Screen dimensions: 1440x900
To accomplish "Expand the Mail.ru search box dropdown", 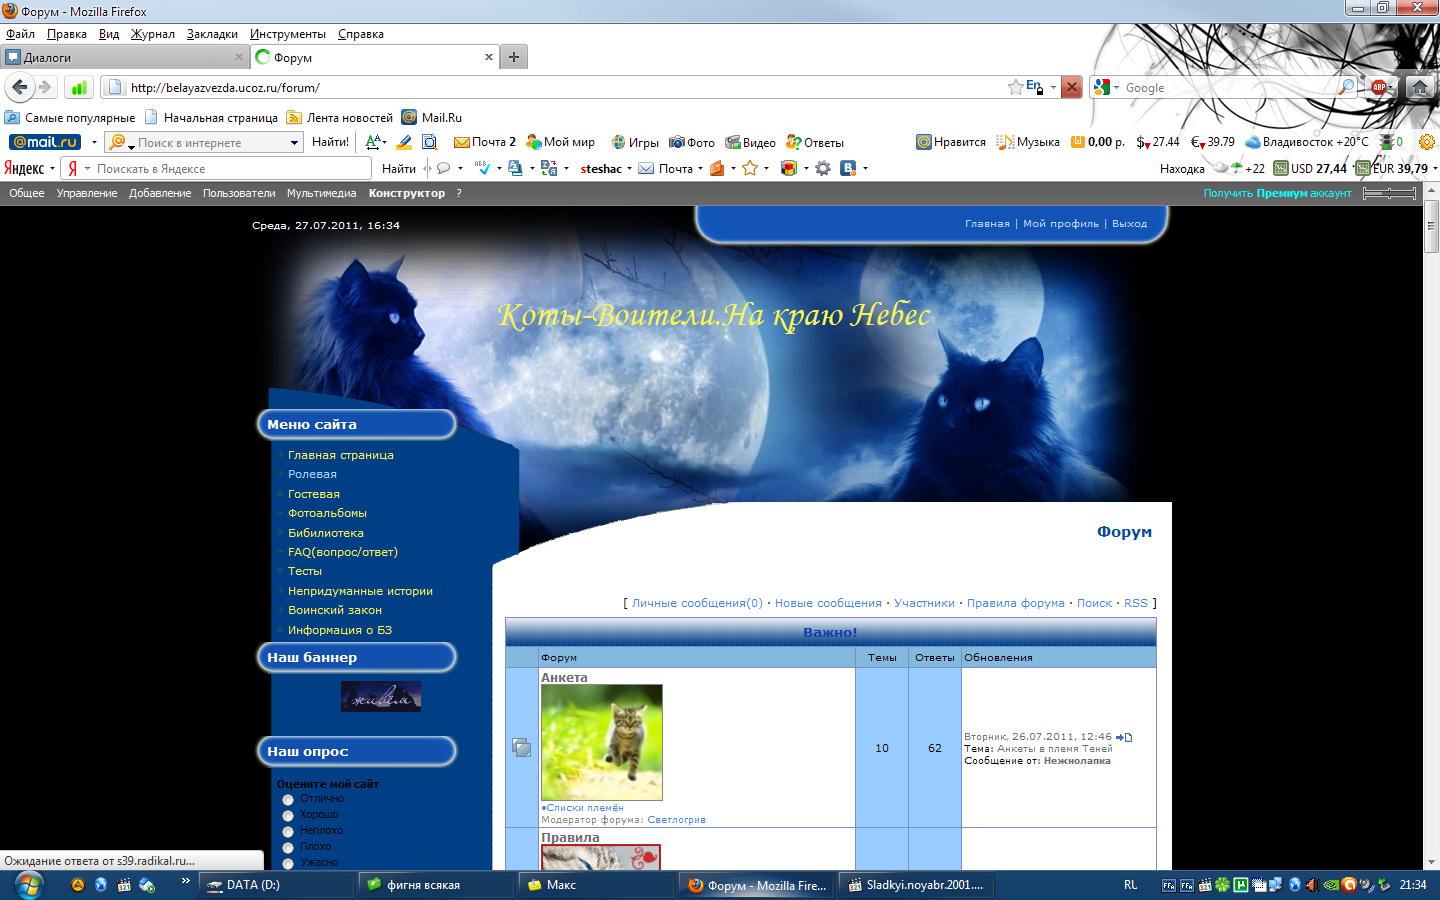I will pos(294,142).
